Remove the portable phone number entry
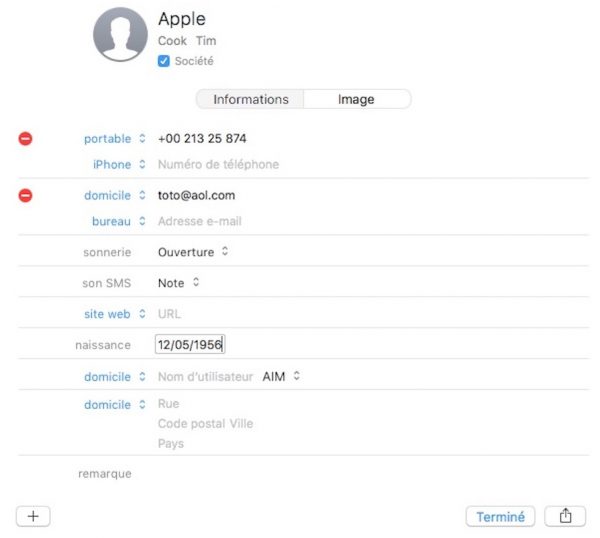This screenshot has width=600, height=538. point(26,139)
